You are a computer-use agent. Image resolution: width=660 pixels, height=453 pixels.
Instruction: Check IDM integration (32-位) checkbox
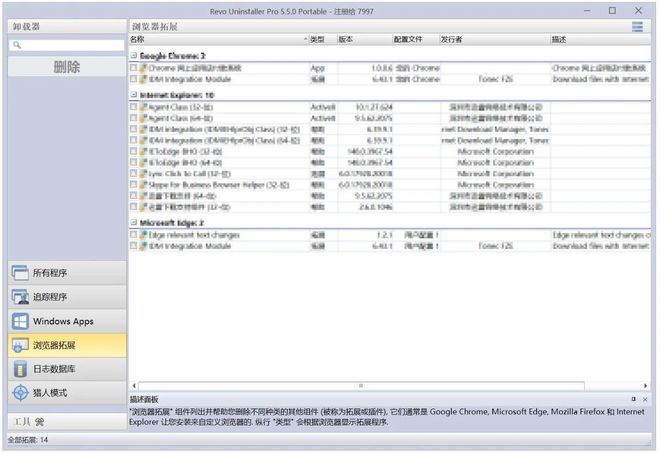(133, 129)
